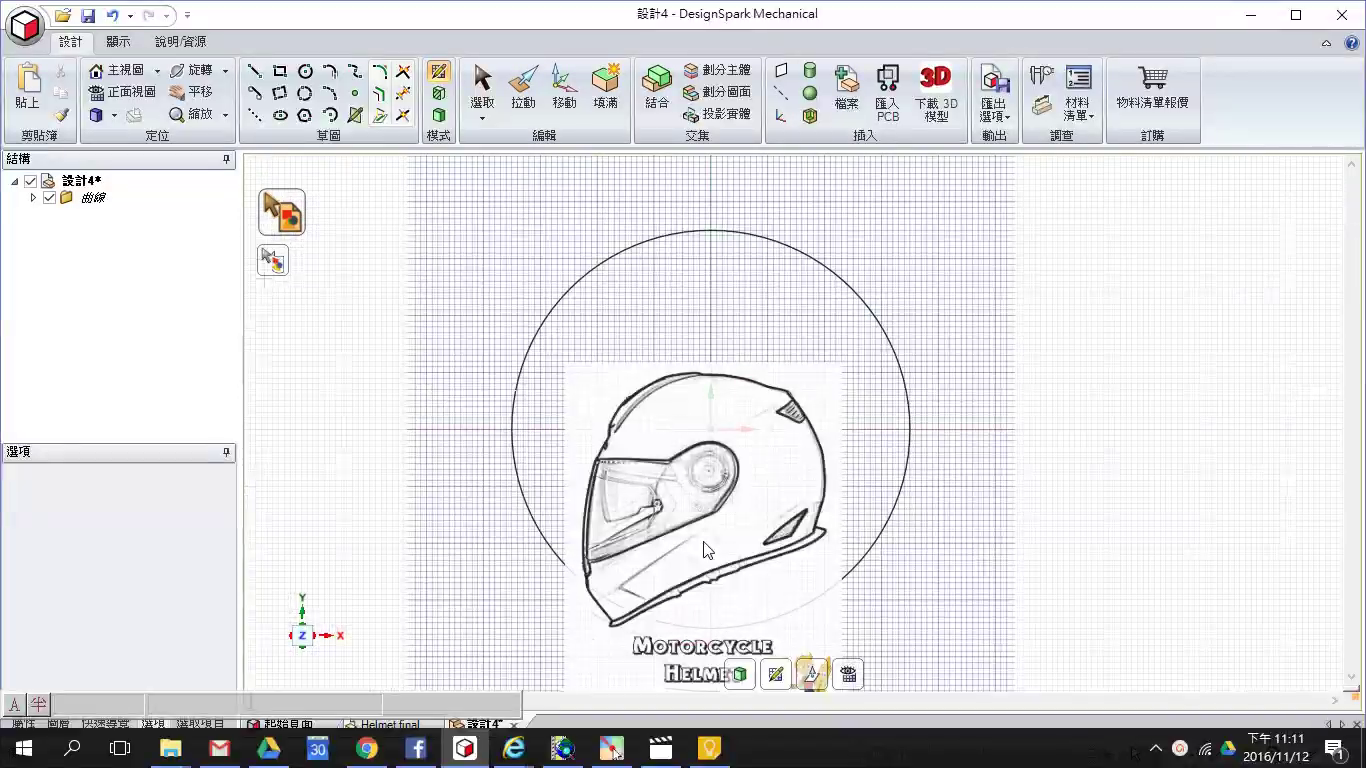Activate the 拉動 (Pull) tool

click(523, 87)
